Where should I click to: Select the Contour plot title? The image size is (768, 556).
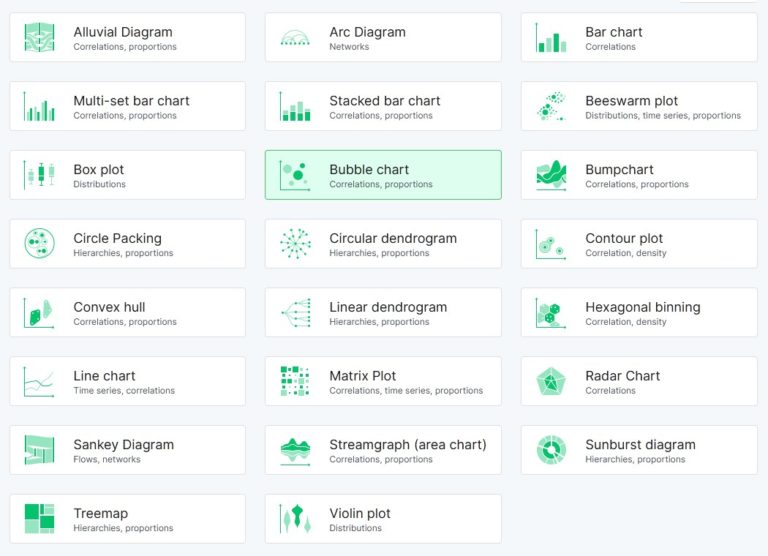pos(624,239)
